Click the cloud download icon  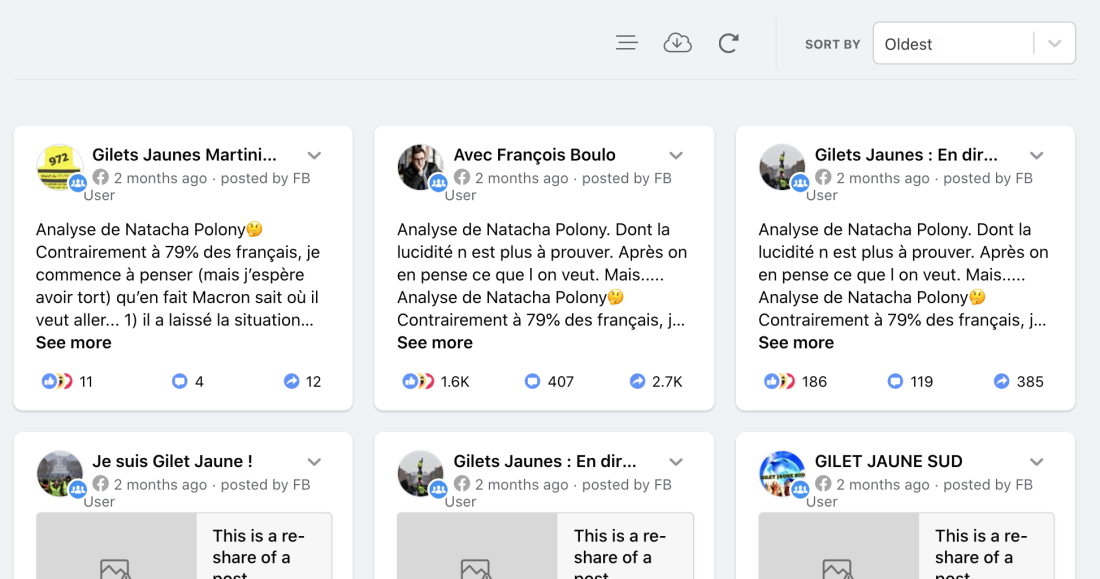click(x=677, y=44)
